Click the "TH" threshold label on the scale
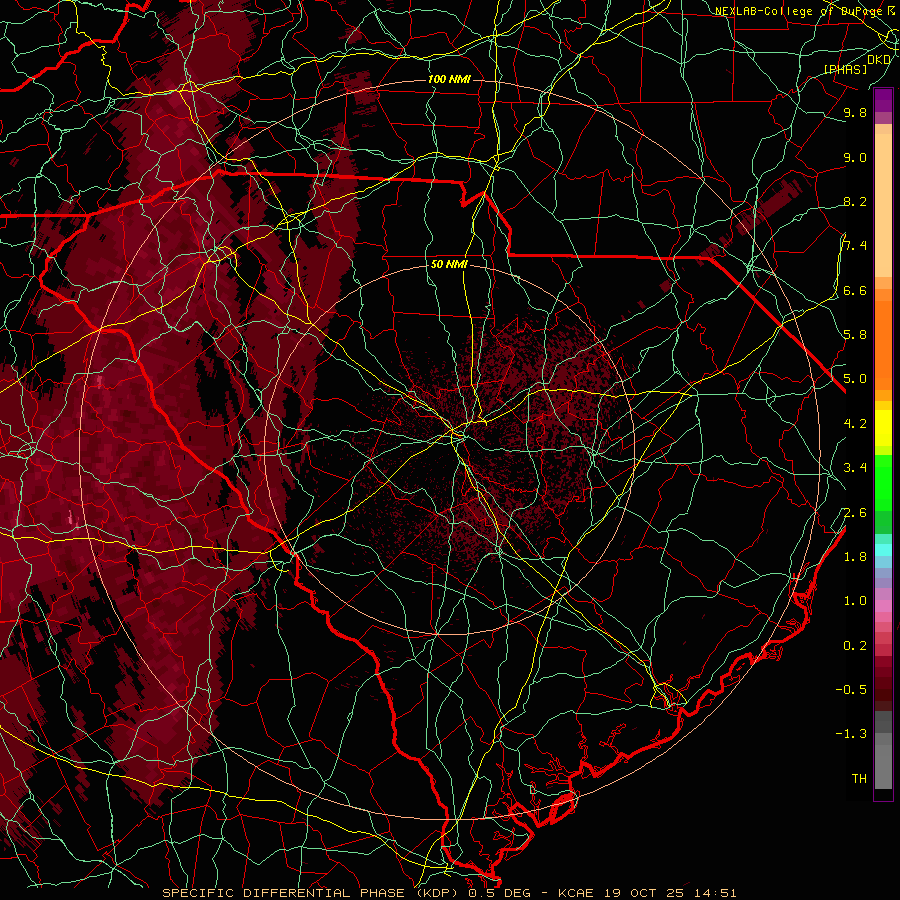 [859, 779]
